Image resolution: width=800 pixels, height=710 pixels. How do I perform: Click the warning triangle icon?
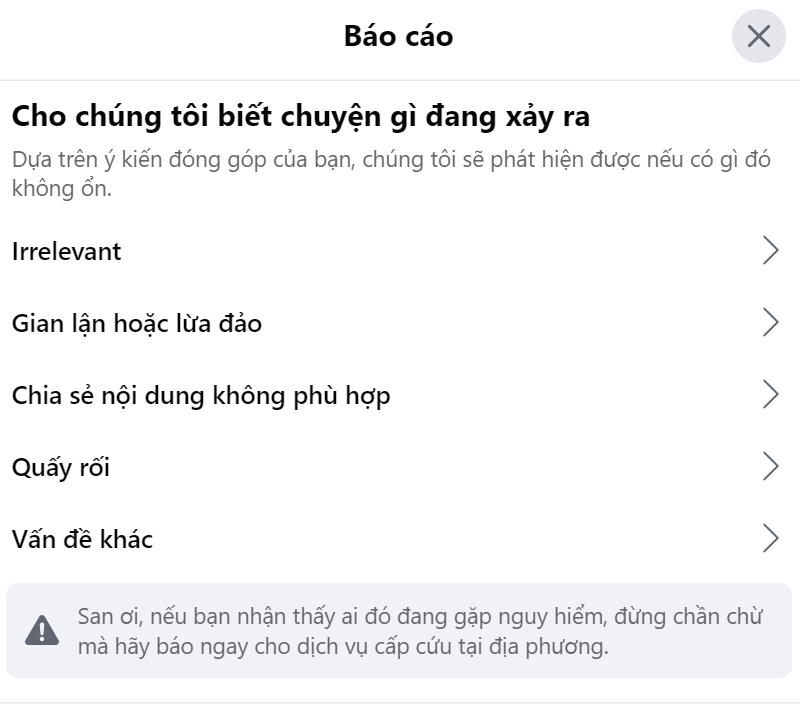tap(42, 629)
